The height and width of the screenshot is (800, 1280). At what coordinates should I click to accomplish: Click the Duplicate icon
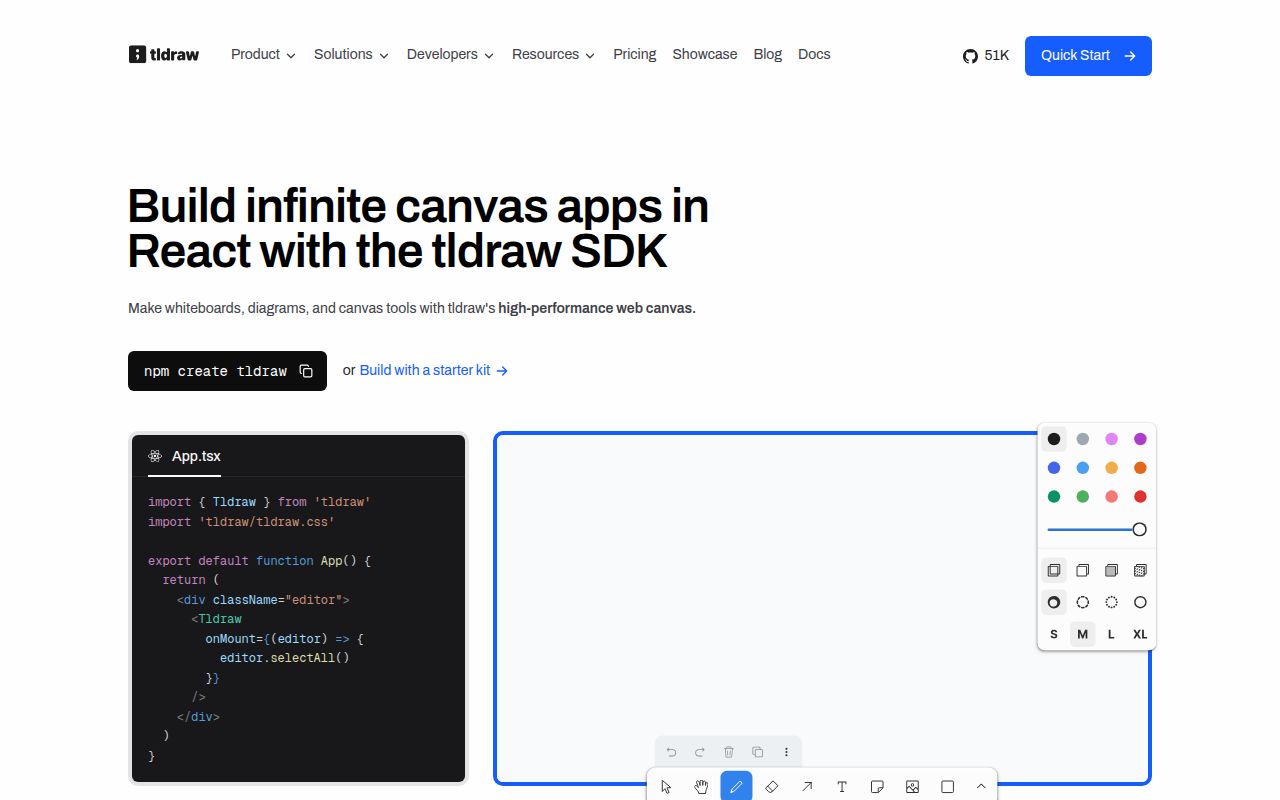point(758,752)
